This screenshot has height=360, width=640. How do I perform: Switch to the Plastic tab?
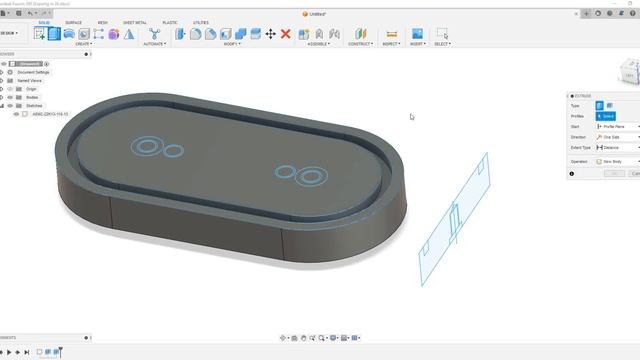coord(170,22)
